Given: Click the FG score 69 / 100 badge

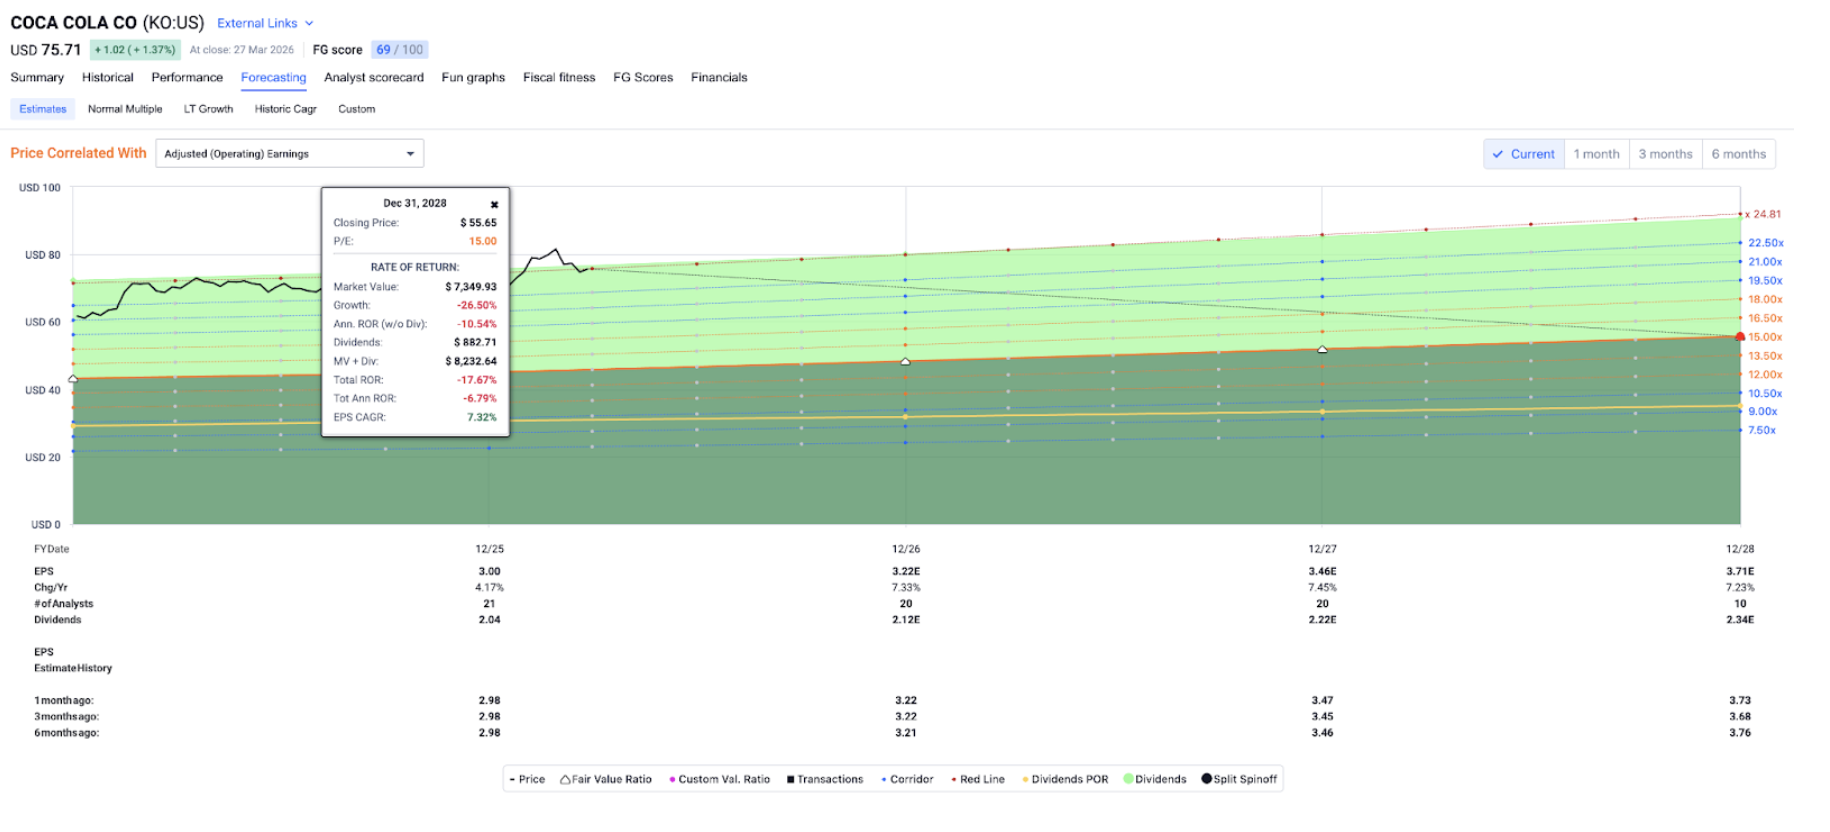Looking at the screenshot, I should tap(399, 50).
